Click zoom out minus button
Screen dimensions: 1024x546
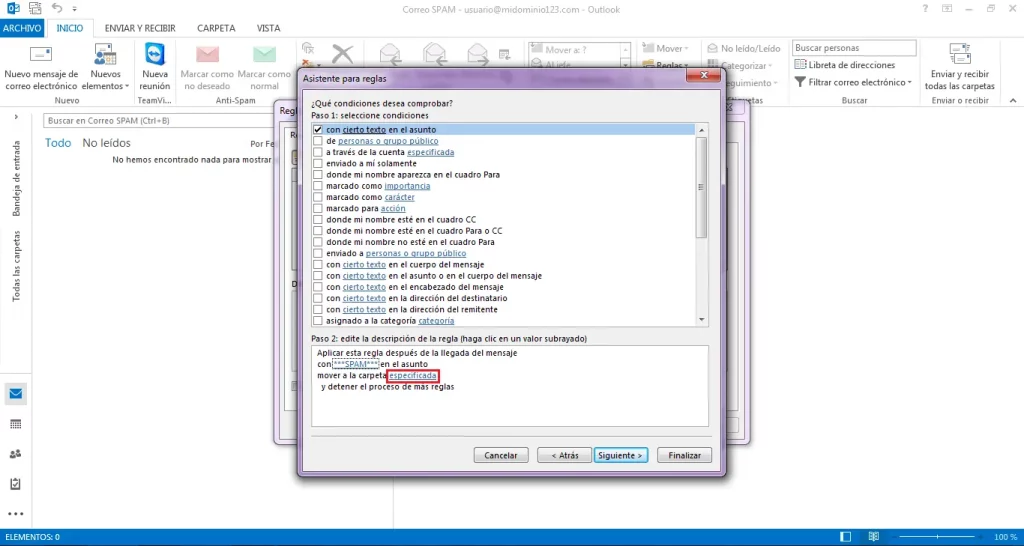coord(893,537)
